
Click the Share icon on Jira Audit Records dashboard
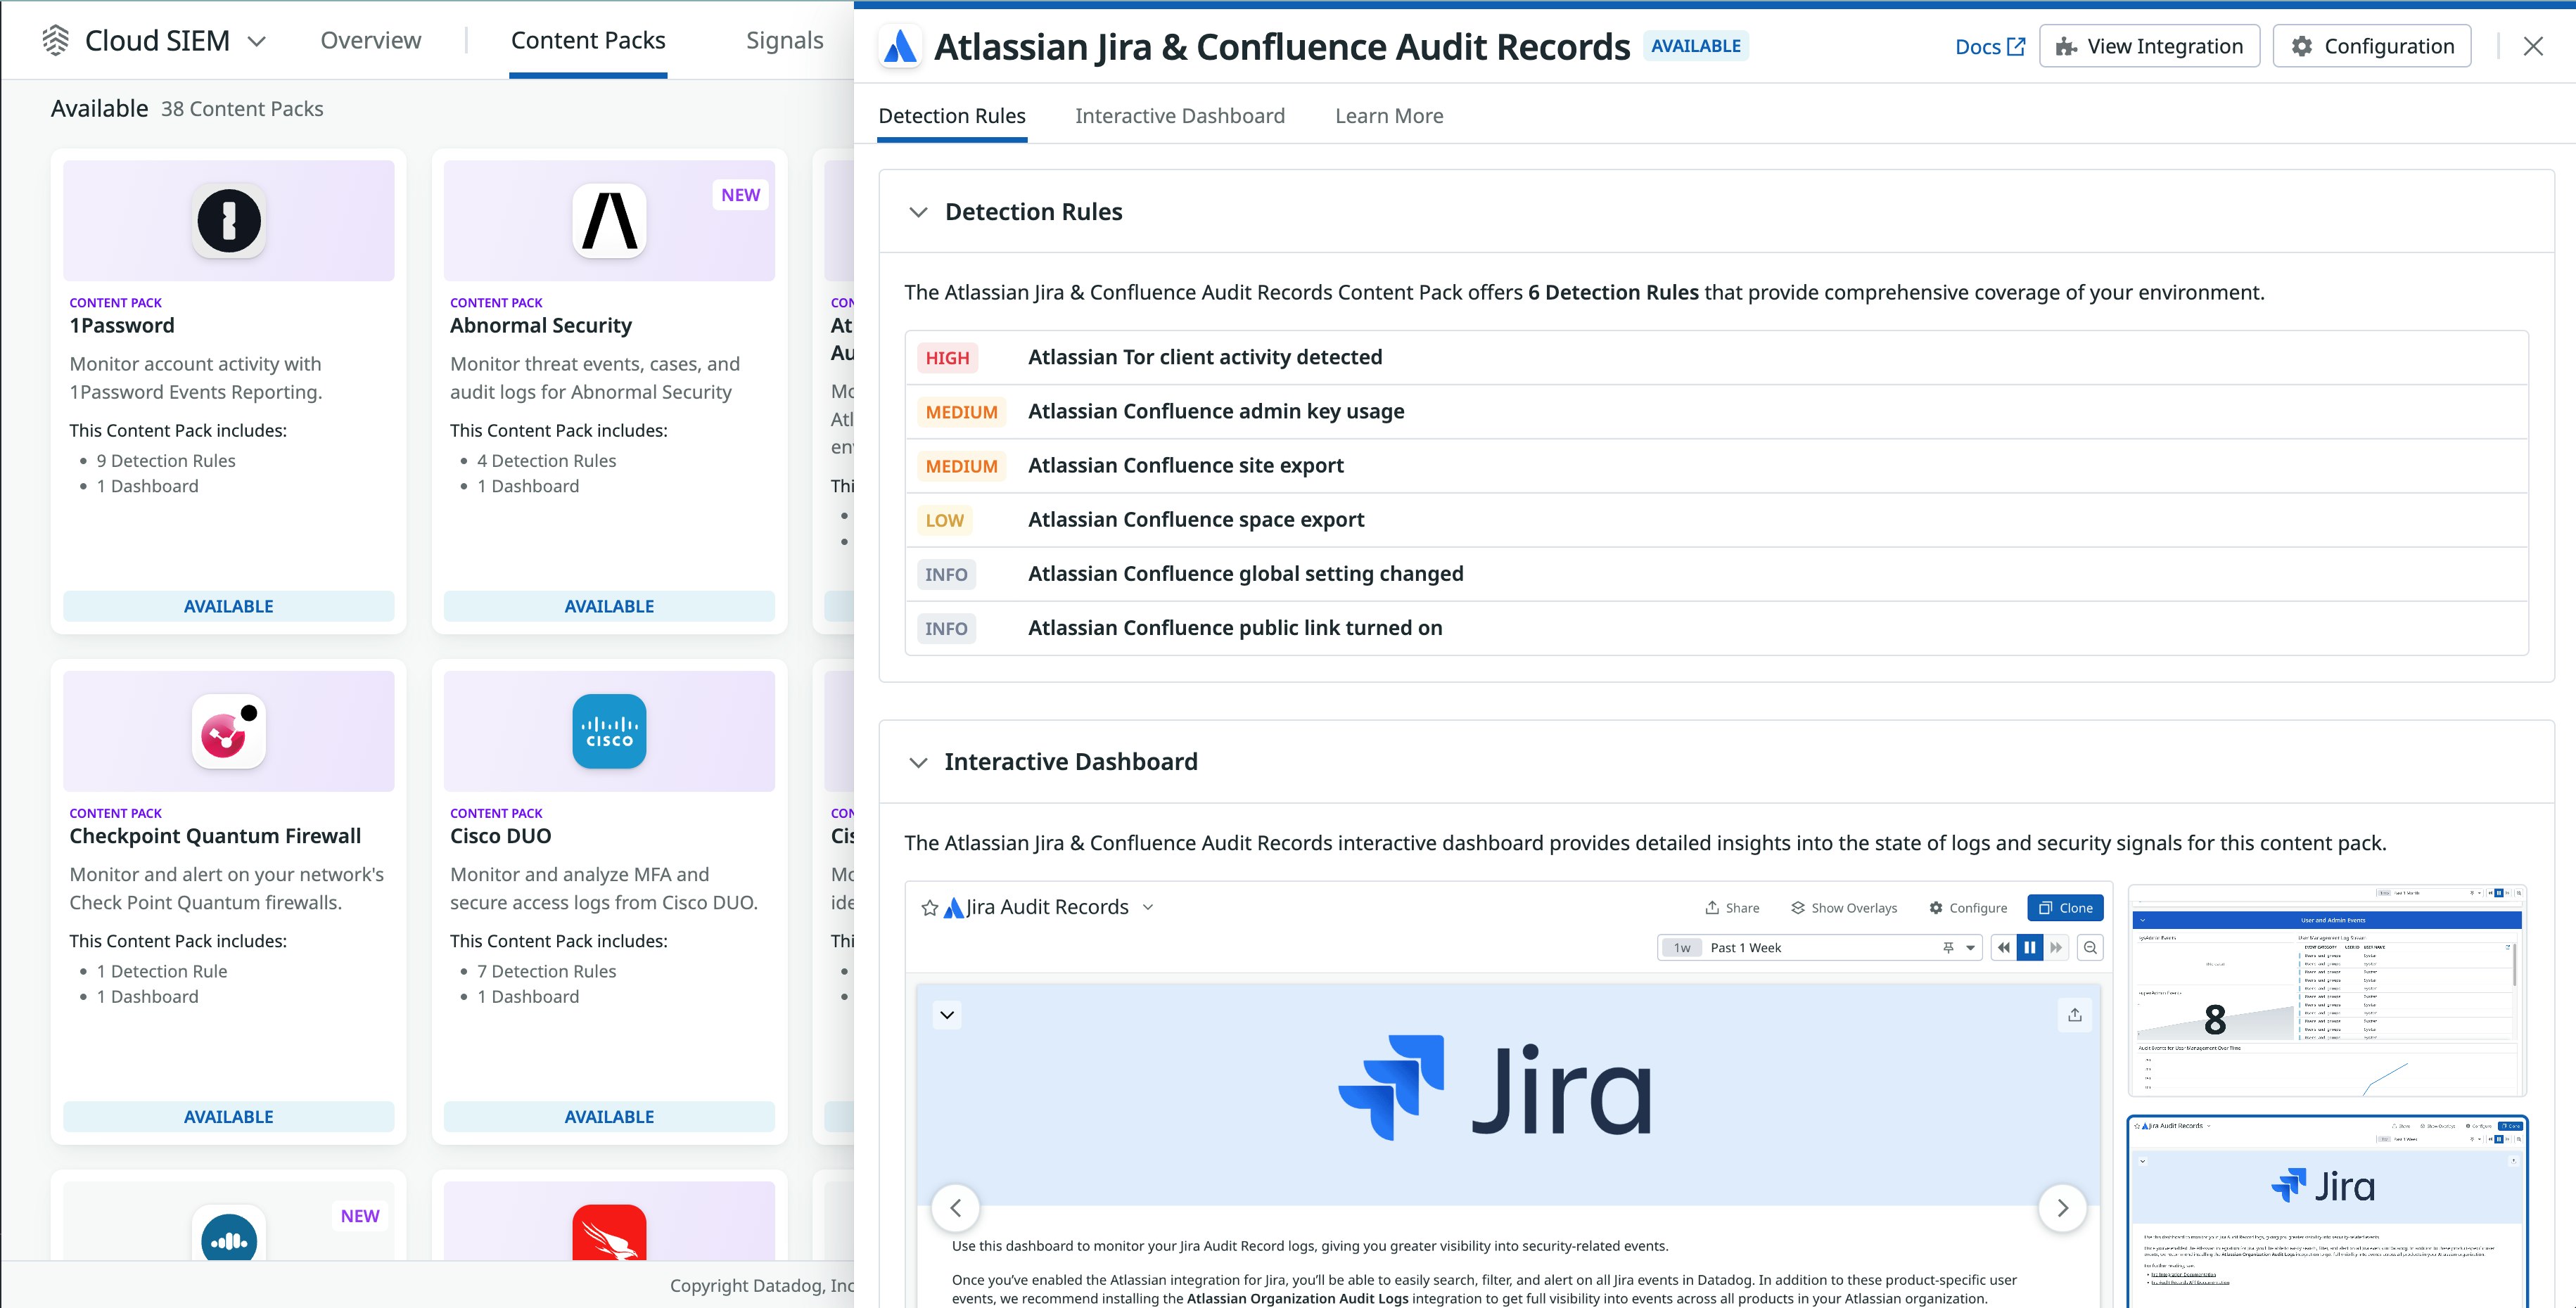1713,907
